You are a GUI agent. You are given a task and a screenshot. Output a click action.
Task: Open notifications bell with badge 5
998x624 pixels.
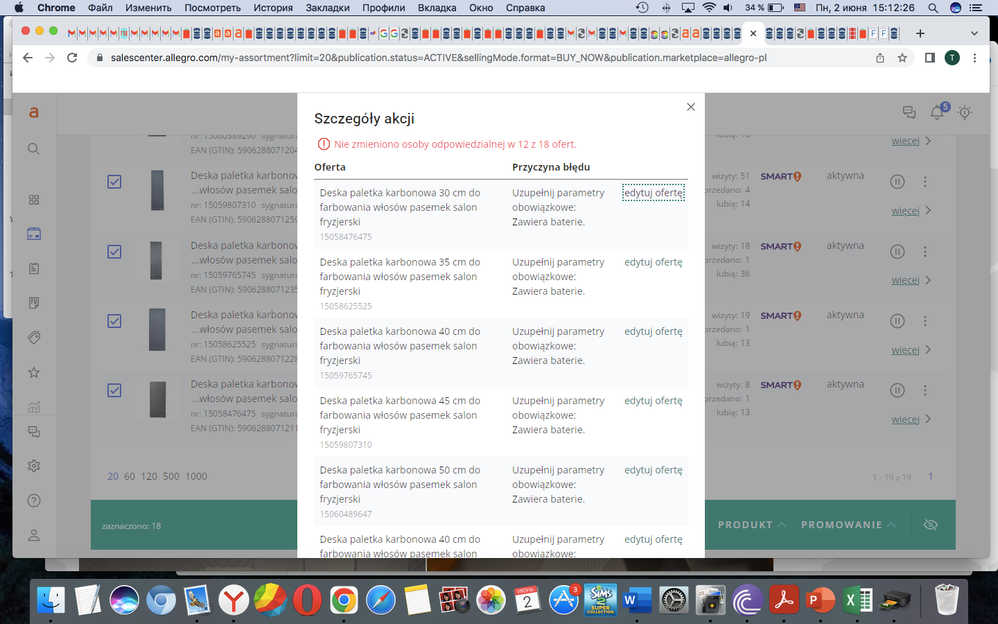coord(937,113)
